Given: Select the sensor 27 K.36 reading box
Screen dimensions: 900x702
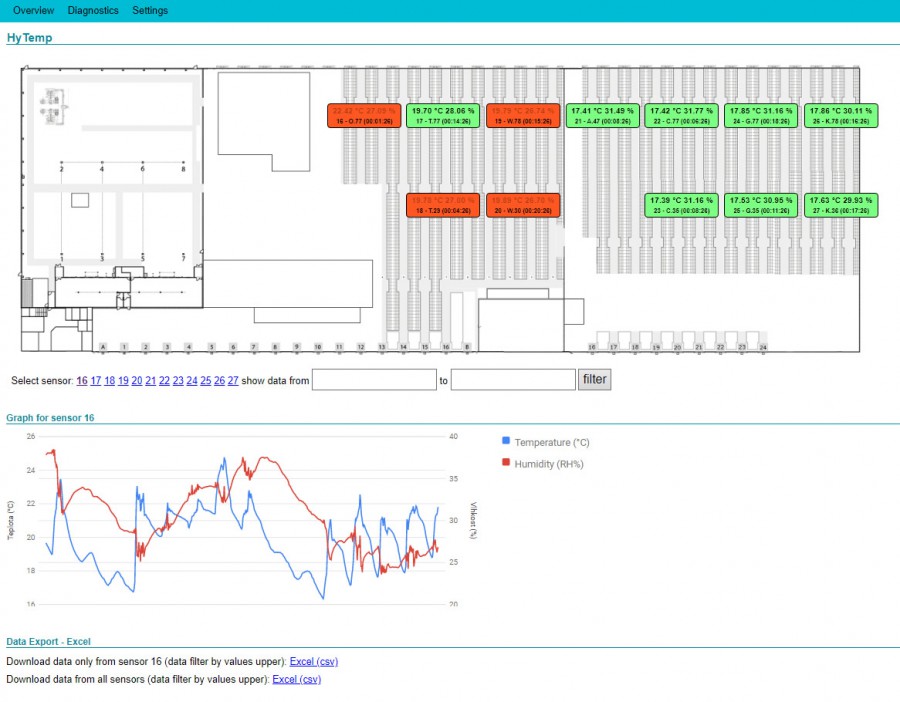Looking at the screenshot, I should [842, 205].
